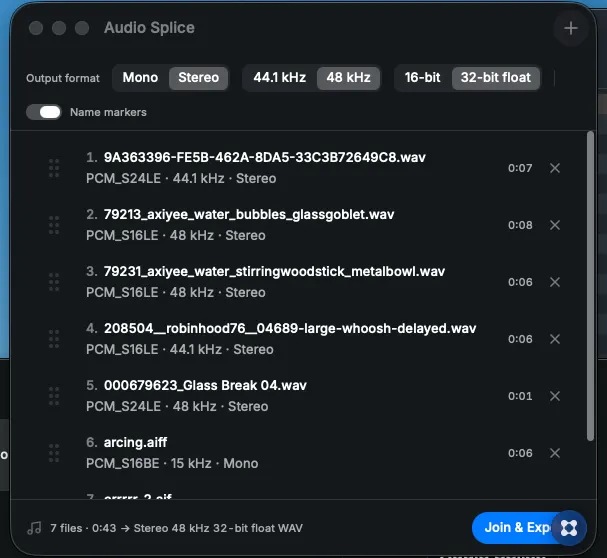This screenshot has width=607, height=558.
Task: Select Mono output format
Action: pyautogui.click(x=140, y=77)
